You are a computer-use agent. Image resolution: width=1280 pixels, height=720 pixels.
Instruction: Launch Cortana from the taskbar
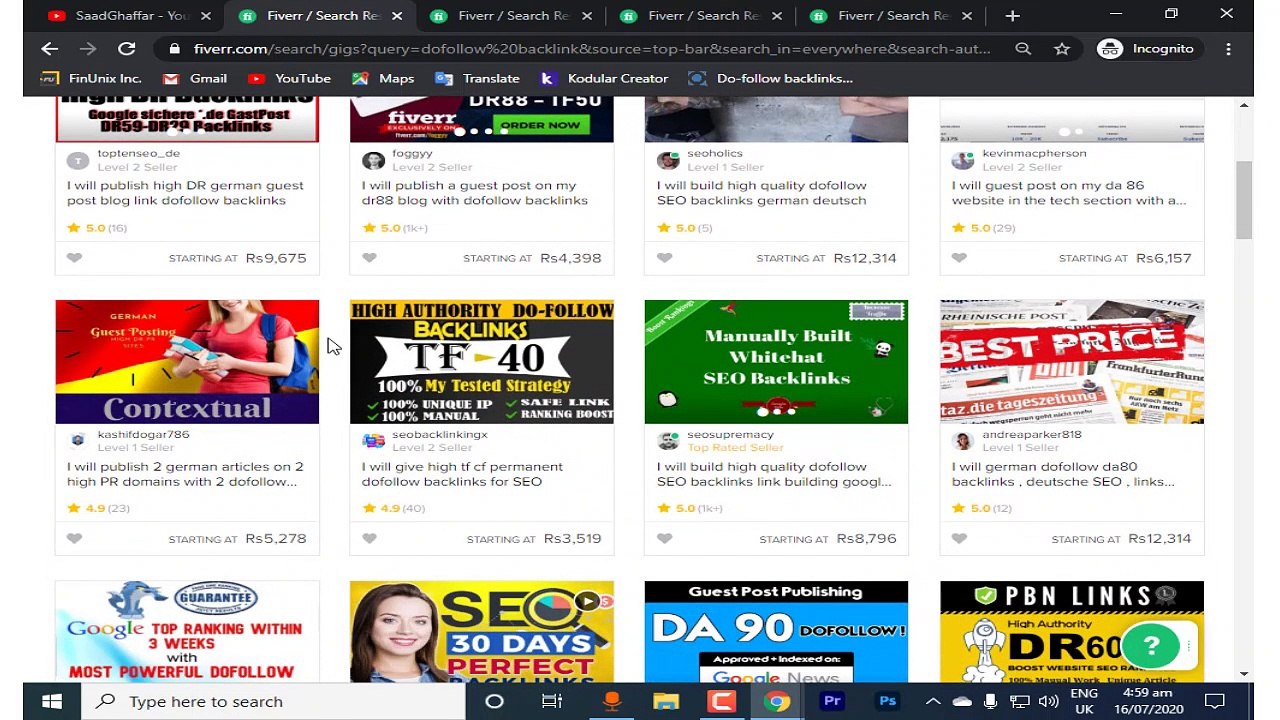click(x=494, y=701)
